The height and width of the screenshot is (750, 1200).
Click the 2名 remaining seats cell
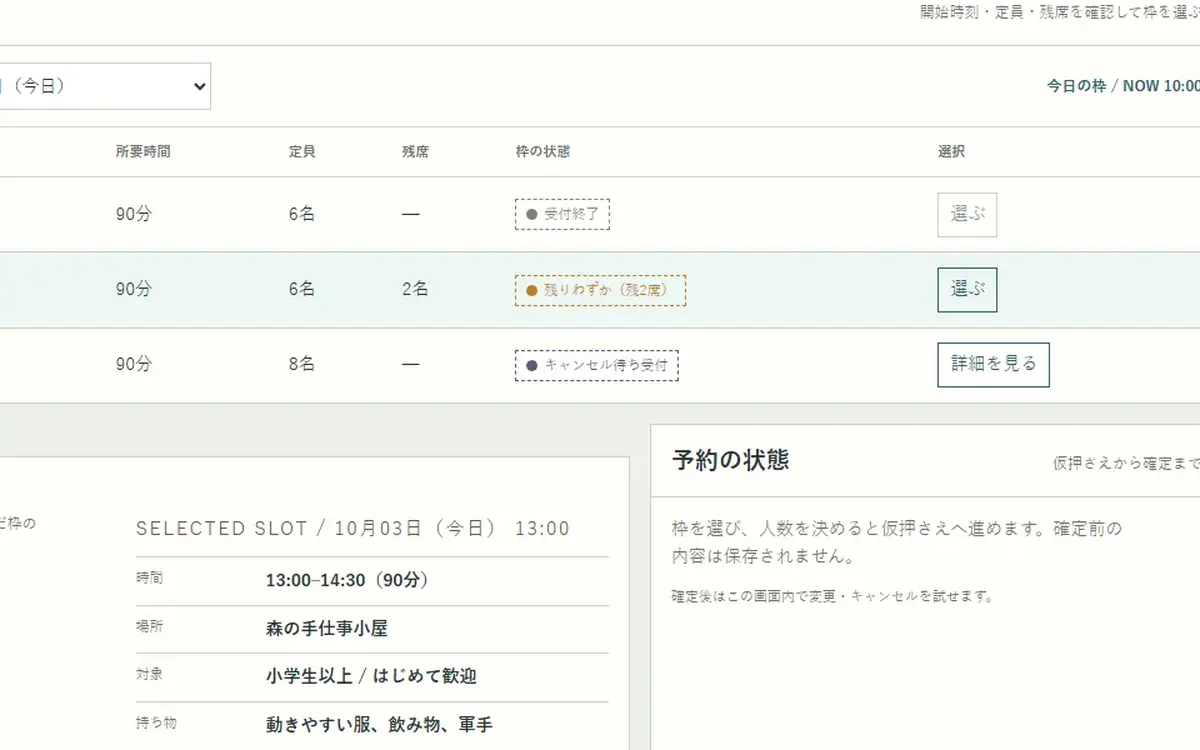(x=415, y=289)
